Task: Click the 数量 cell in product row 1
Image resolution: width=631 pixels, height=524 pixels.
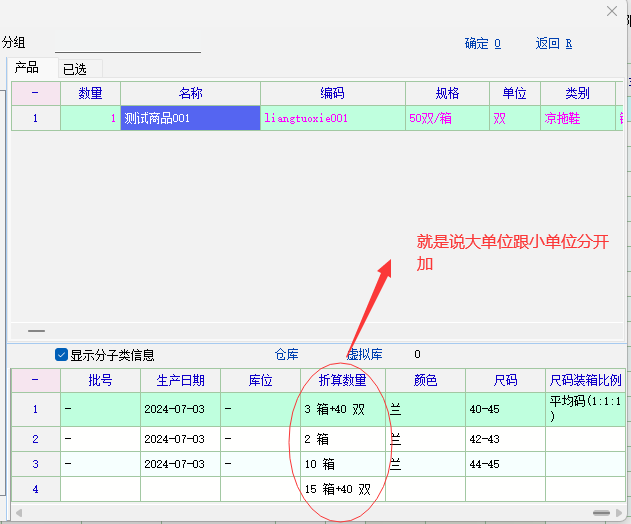Action: click(90, 118)
